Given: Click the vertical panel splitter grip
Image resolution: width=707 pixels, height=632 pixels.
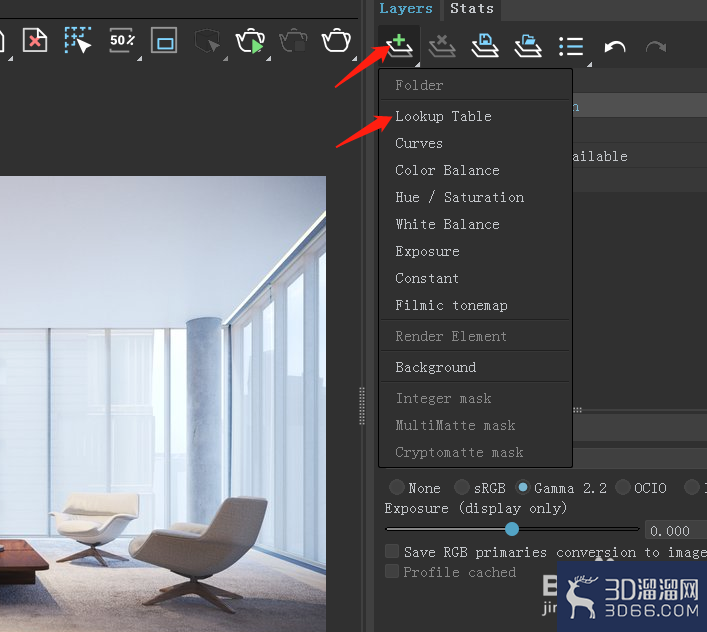Looking at the screenshot, I should (x=362, y=406).
